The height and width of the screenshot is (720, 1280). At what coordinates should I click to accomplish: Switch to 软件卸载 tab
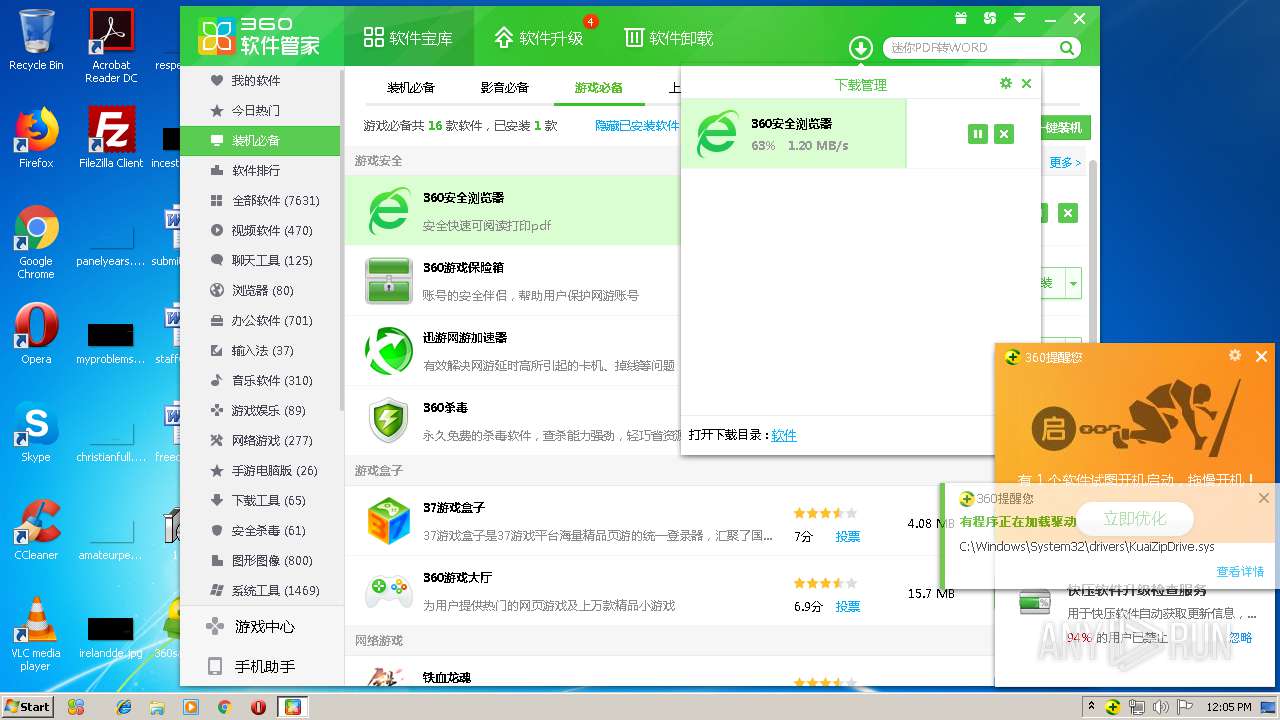[669, 38]
